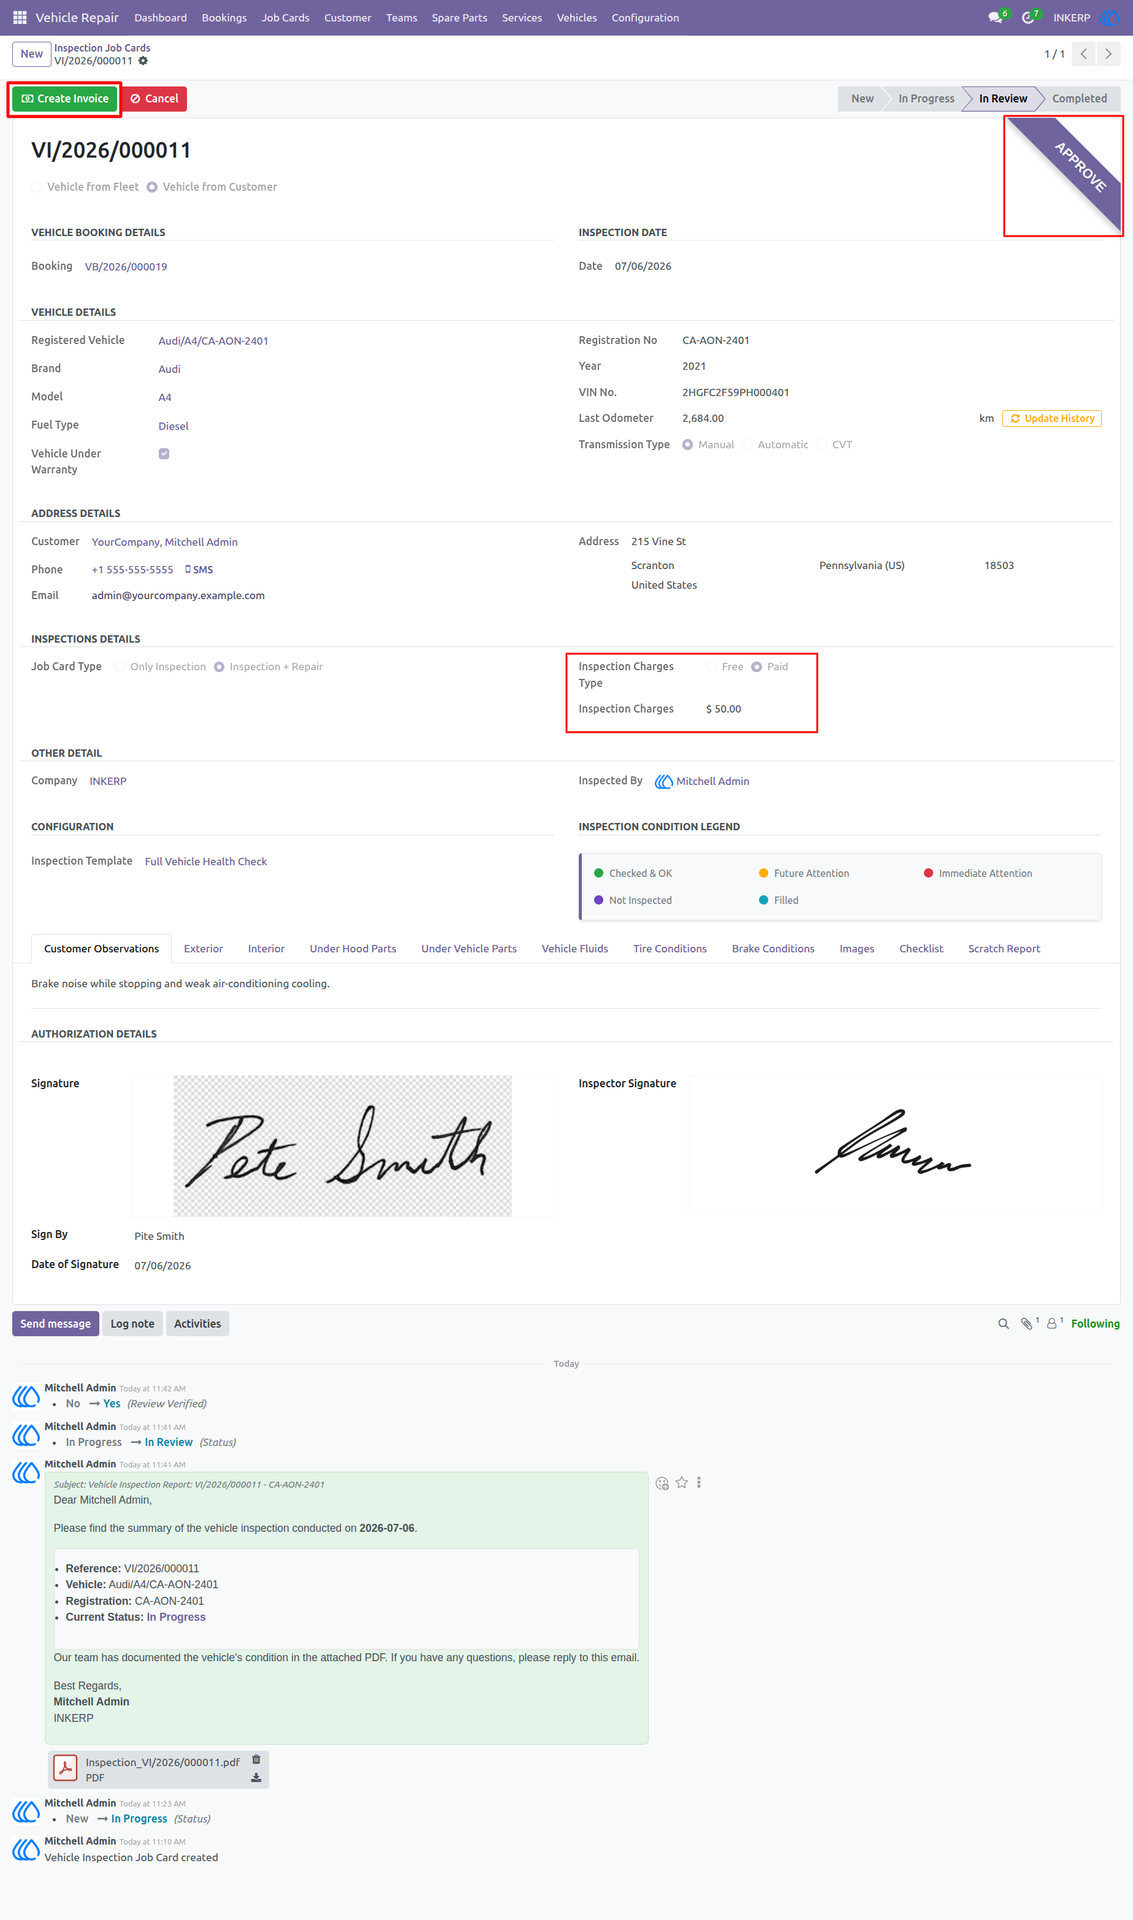Viewport: 1133px width, 1920px height.
Task: Click the Completed status stage
Action: tap(1079, 99)
